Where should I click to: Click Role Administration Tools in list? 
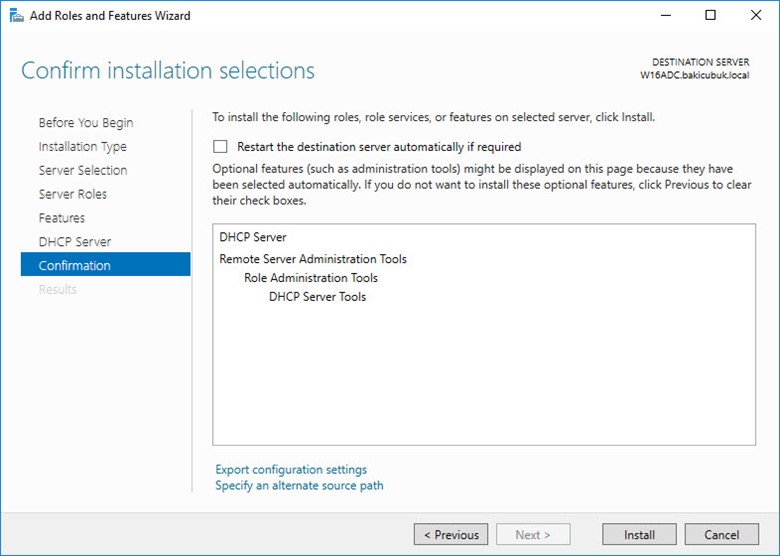(311, 278)
